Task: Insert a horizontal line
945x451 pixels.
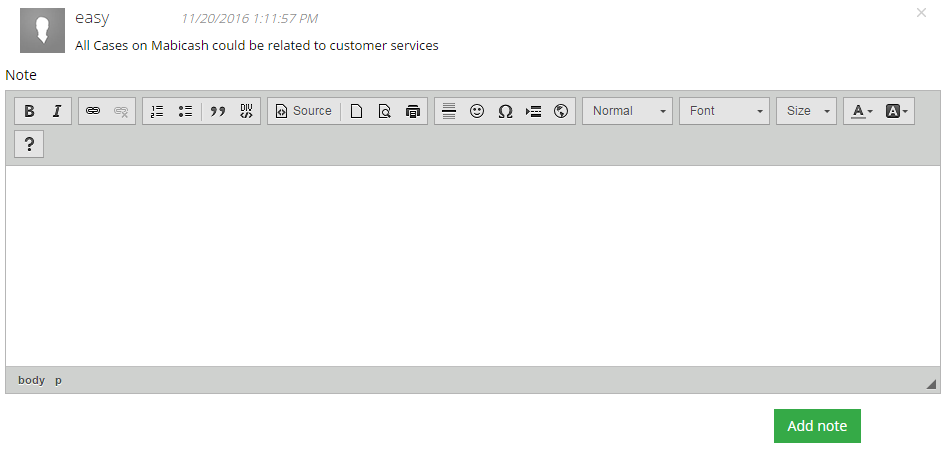Action: tap(449, 111)
